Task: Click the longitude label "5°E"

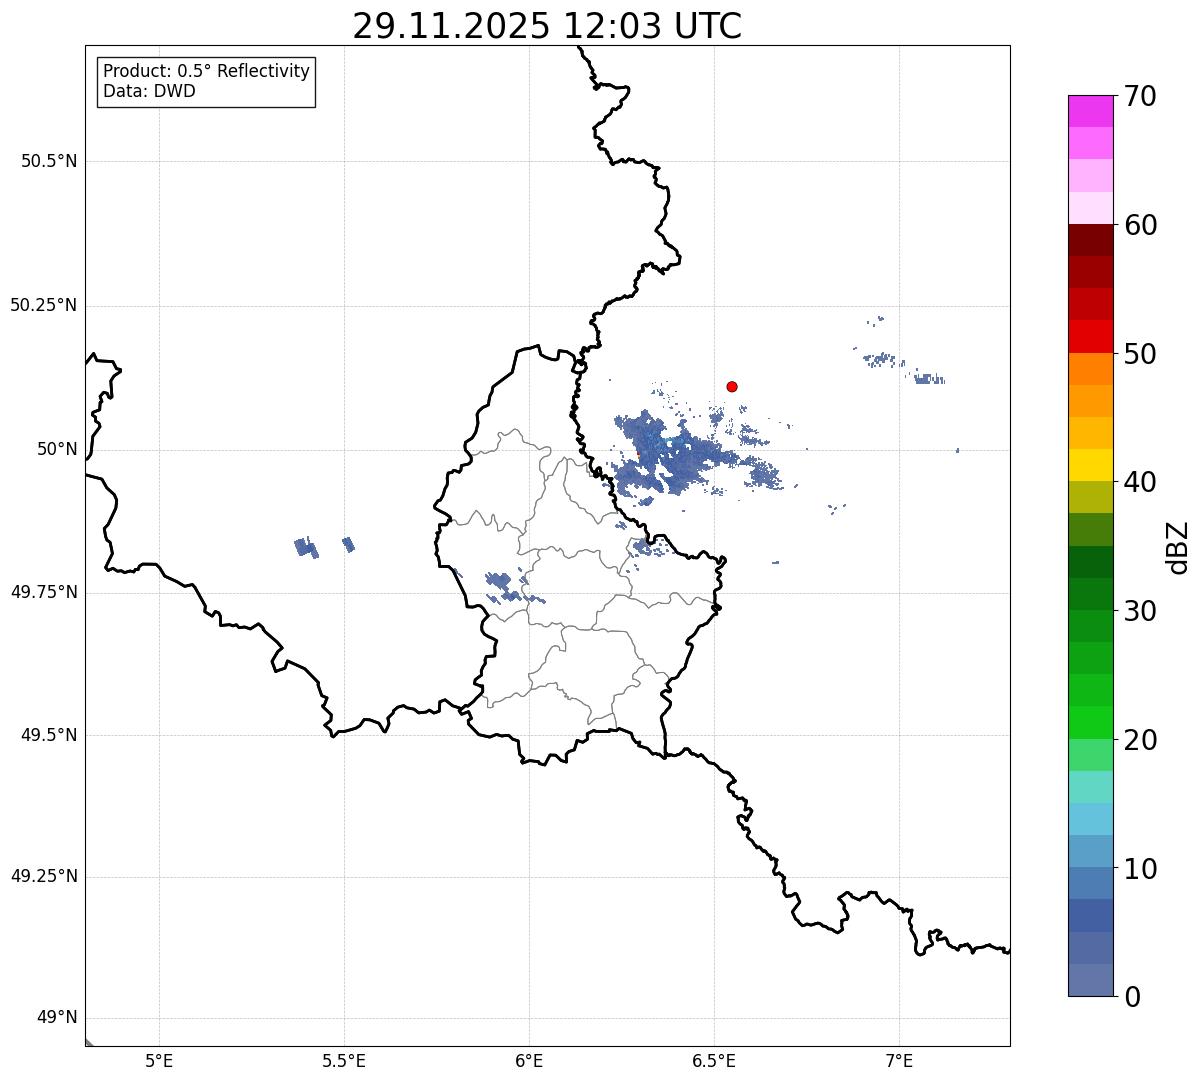Action: coord(159,1060)
